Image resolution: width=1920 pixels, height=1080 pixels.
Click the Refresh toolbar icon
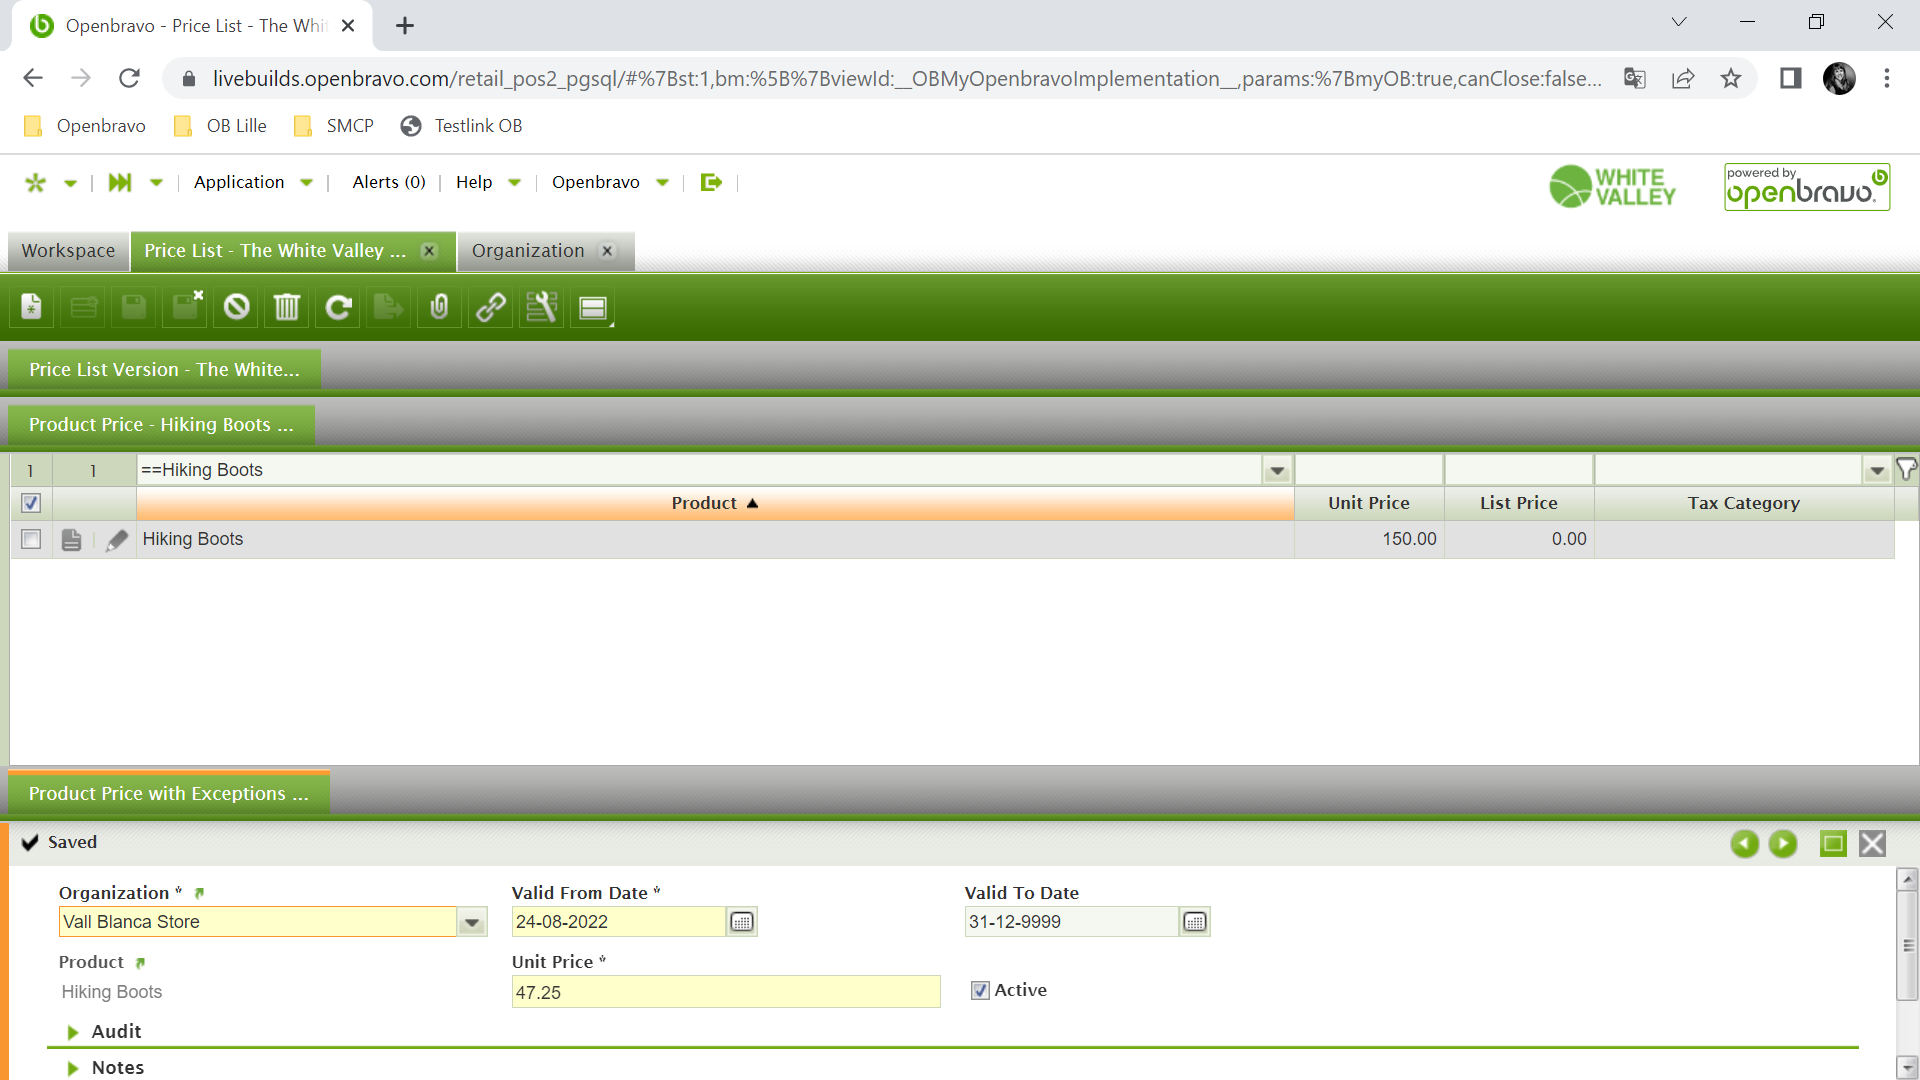coord(338,307)
